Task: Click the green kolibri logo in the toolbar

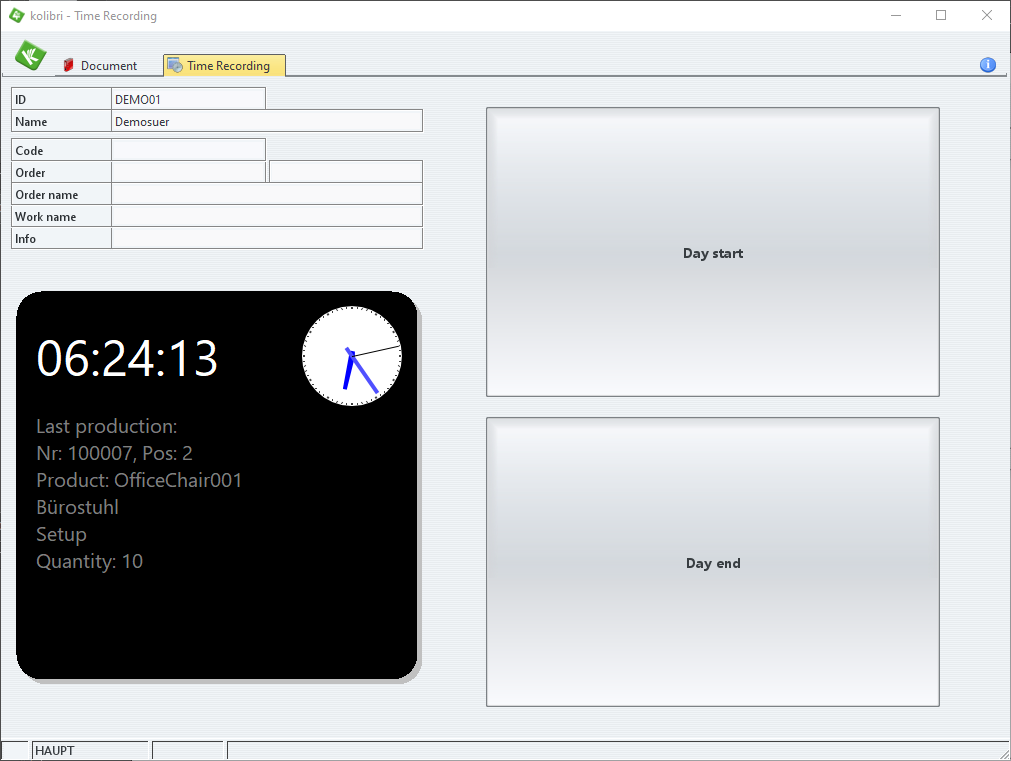Action: coord(30,56)
